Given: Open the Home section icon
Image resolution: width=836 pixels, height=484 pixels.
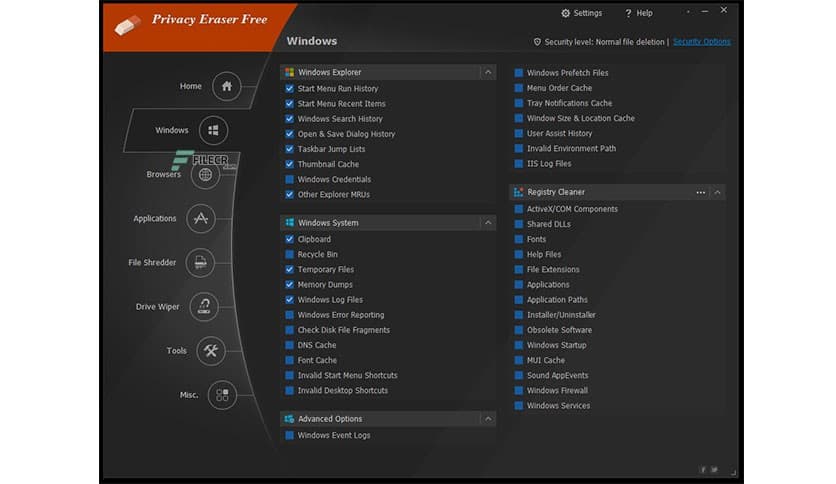Looking at the screenshot, I should point(227,86).
